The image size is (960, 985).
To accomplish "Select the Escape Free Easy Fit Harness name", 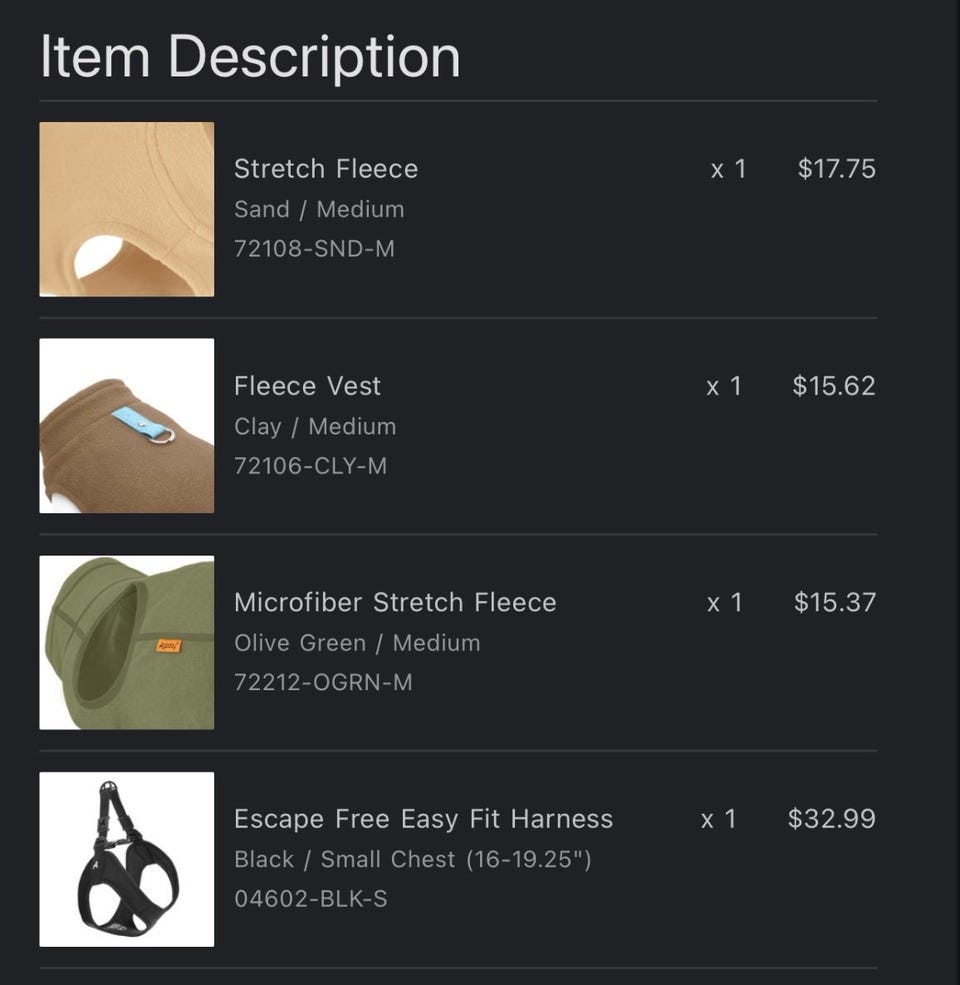I will pos(423,819).
